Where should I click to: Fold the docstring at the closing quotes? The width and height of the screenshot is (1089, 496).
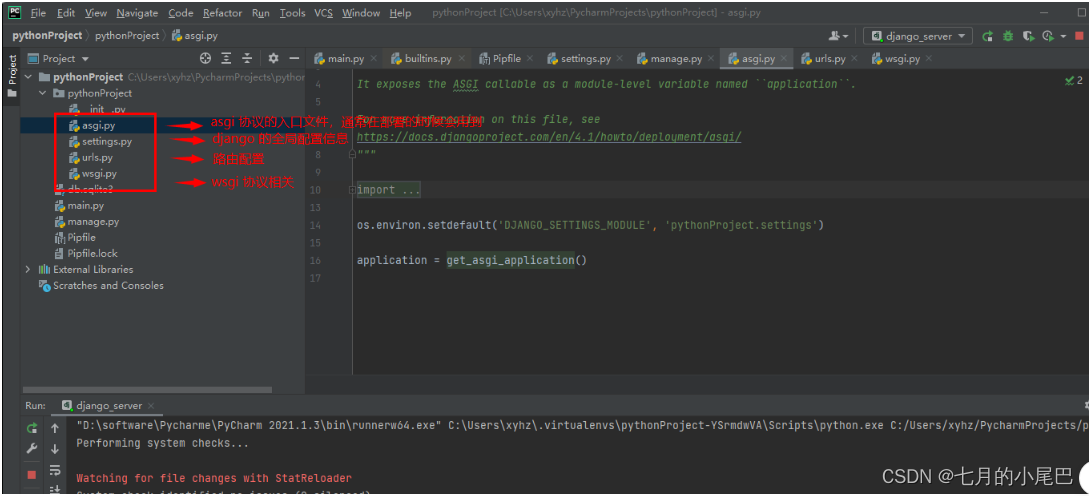(351, 154)
